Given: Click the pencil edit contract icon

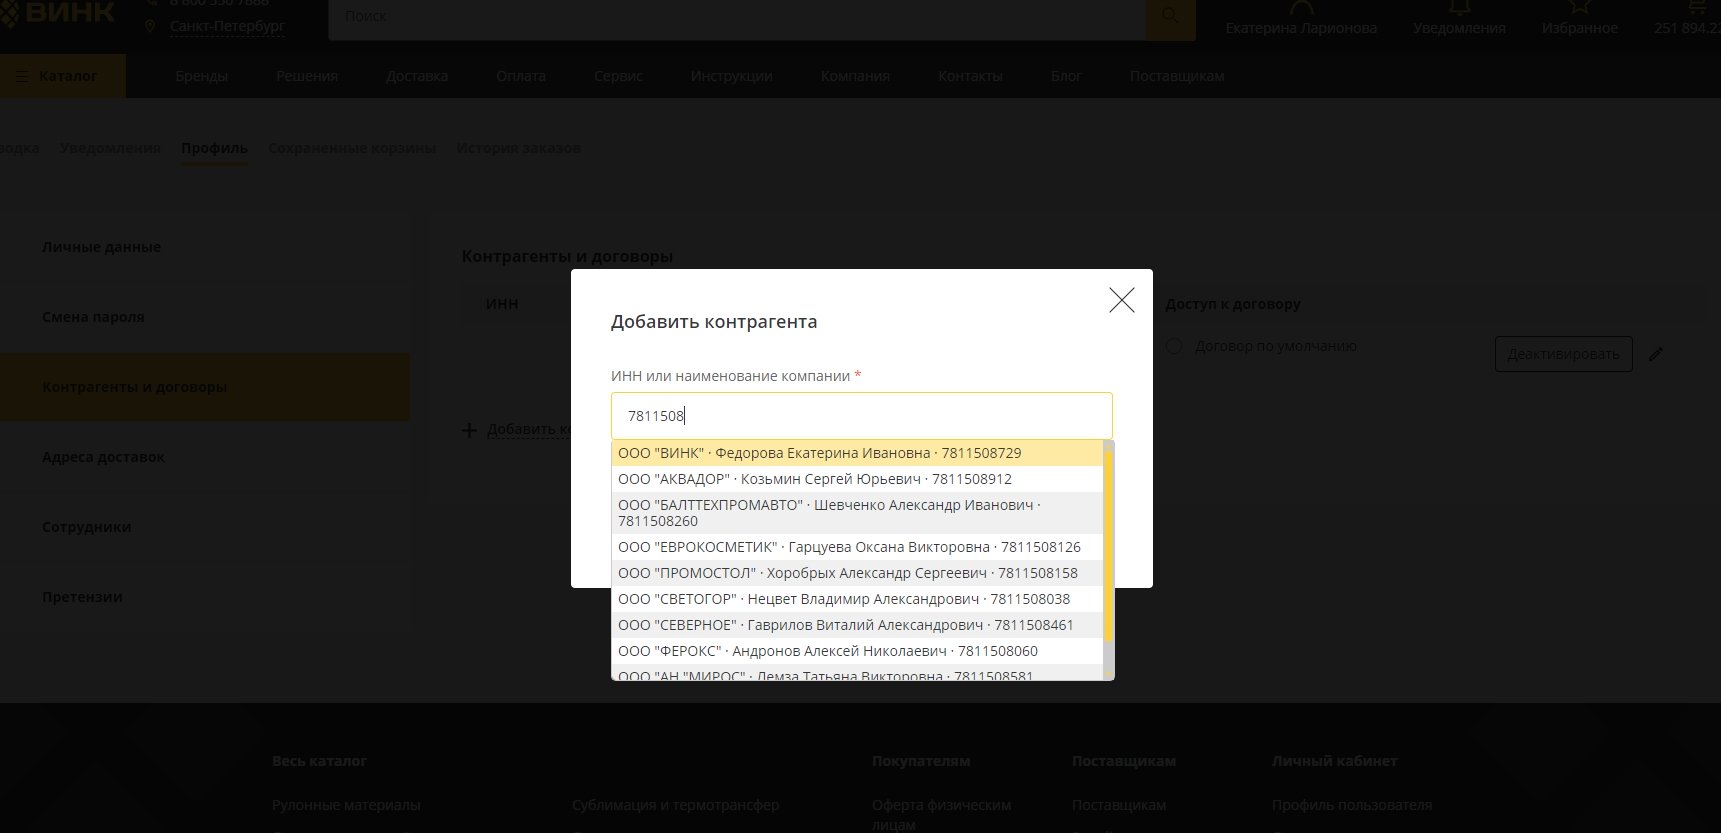Looking at the screenshot, I should point(1656,354).
